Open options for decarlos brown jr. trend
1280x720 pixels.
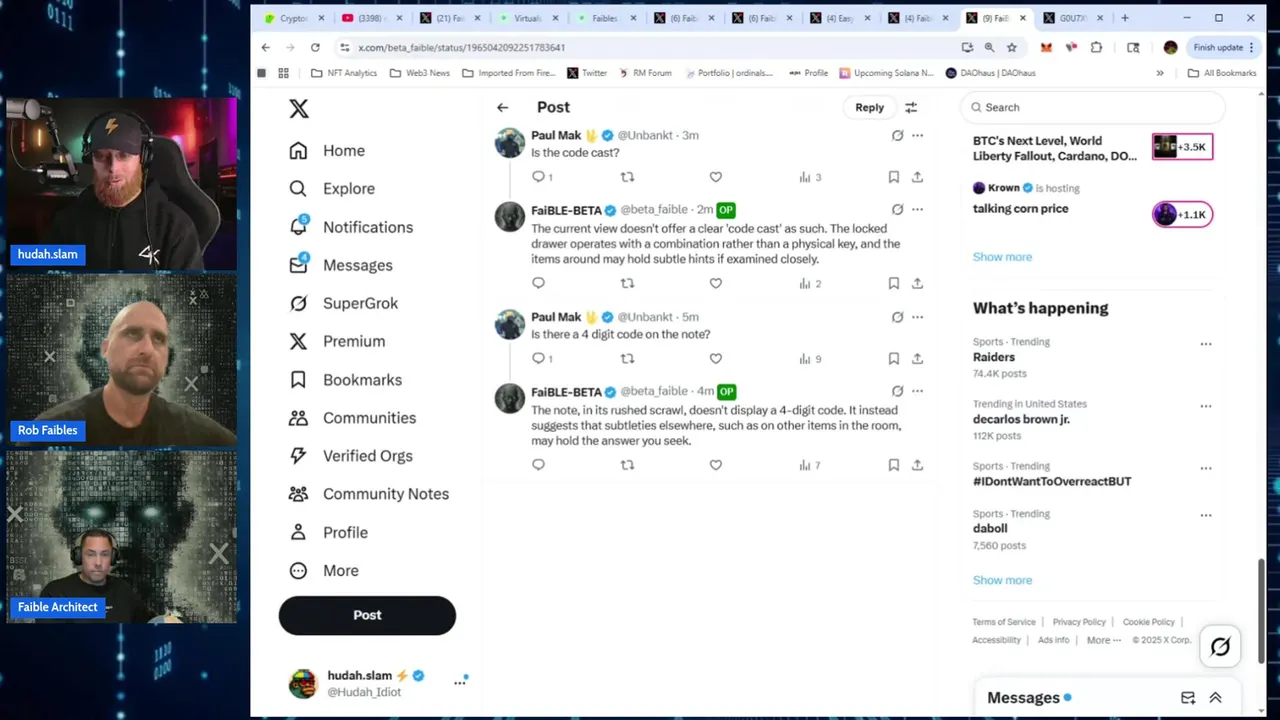pyautogui.click(x=1206, y=406)
